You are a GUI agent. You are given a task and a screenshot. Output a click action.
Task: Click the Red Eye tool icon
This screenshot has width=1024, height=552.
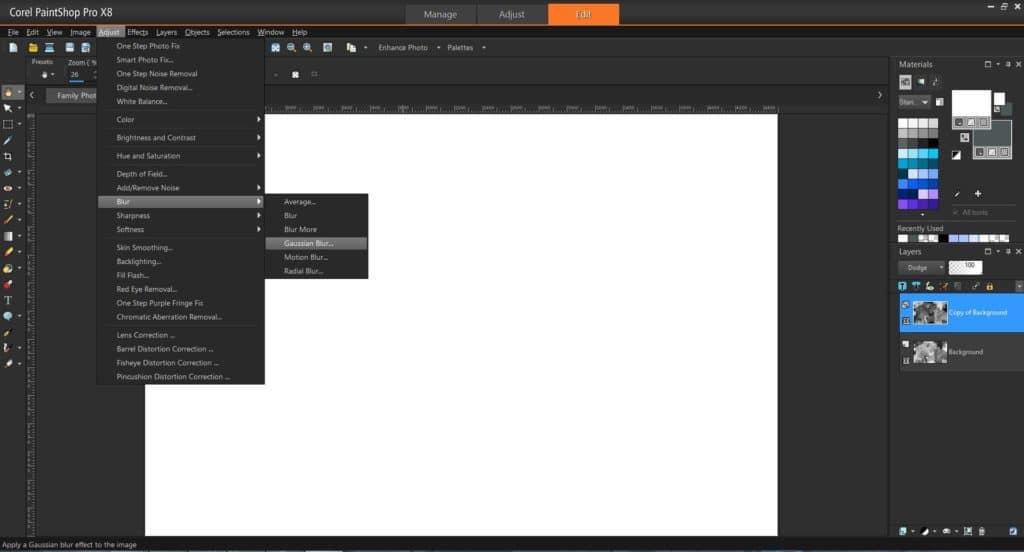8,188
